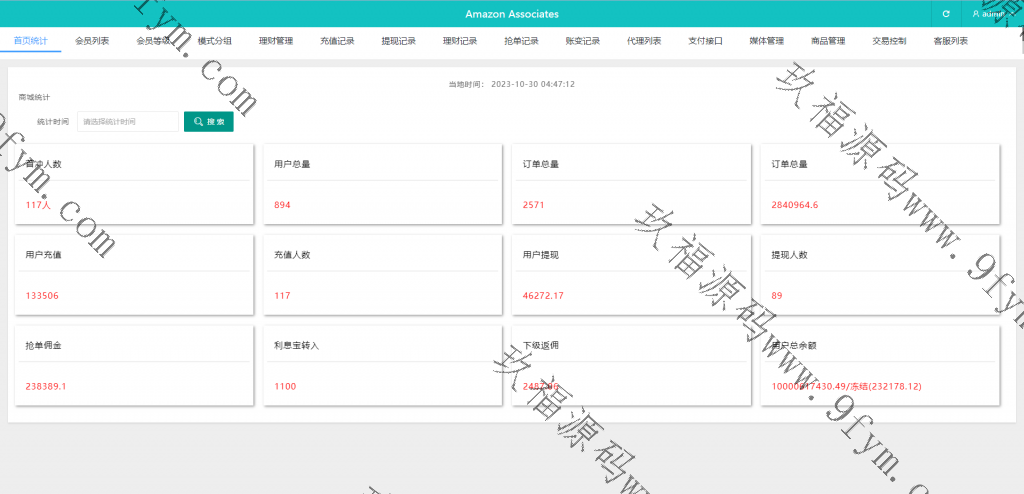Switch to the 媒体管理 tab

point(767,41)
